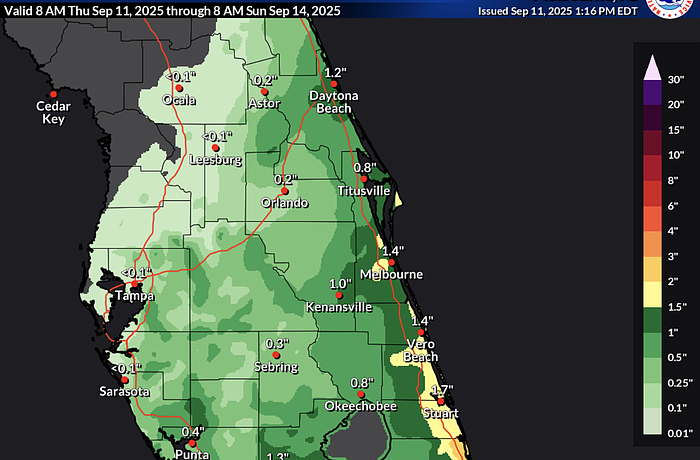Screen dimensions: 700x460
Task: Click the Tampa red location dot
Action: click(x=135, y=284)
